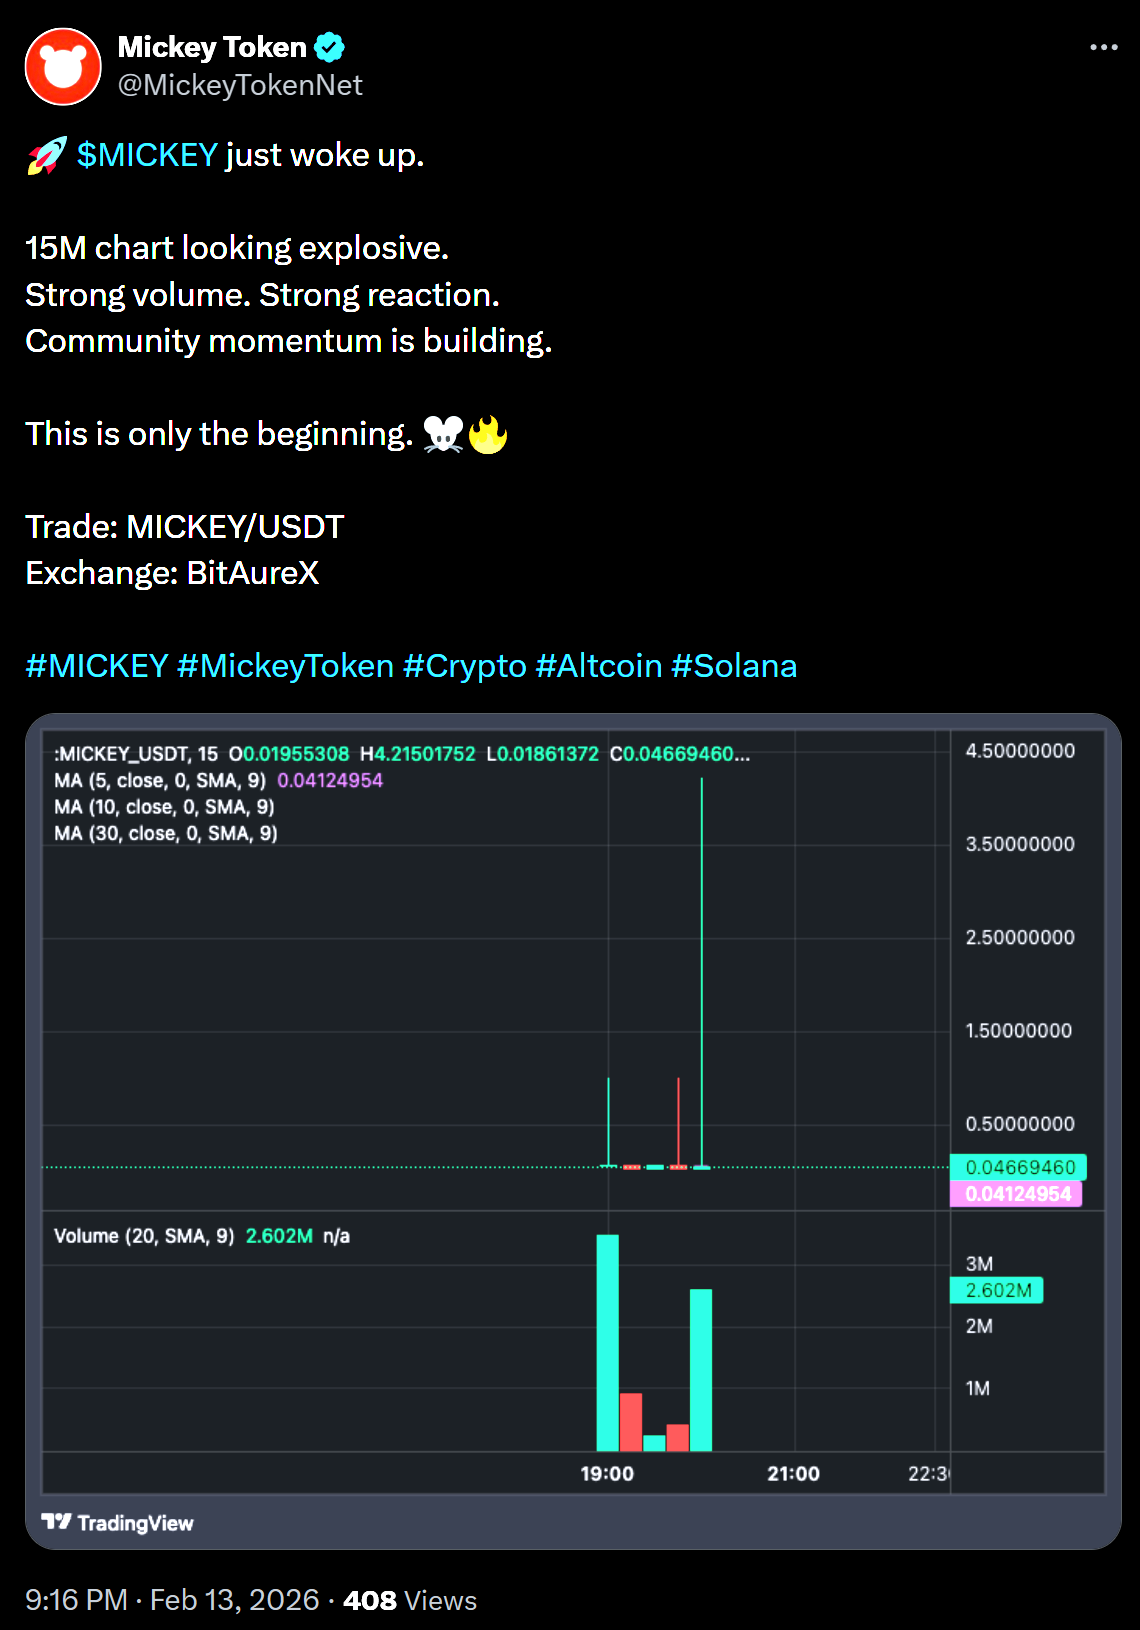The height and width of the screenshot is (1630, 1140).
Task: Open the three-dot more options menu
Action: [x=1103, y=47]
